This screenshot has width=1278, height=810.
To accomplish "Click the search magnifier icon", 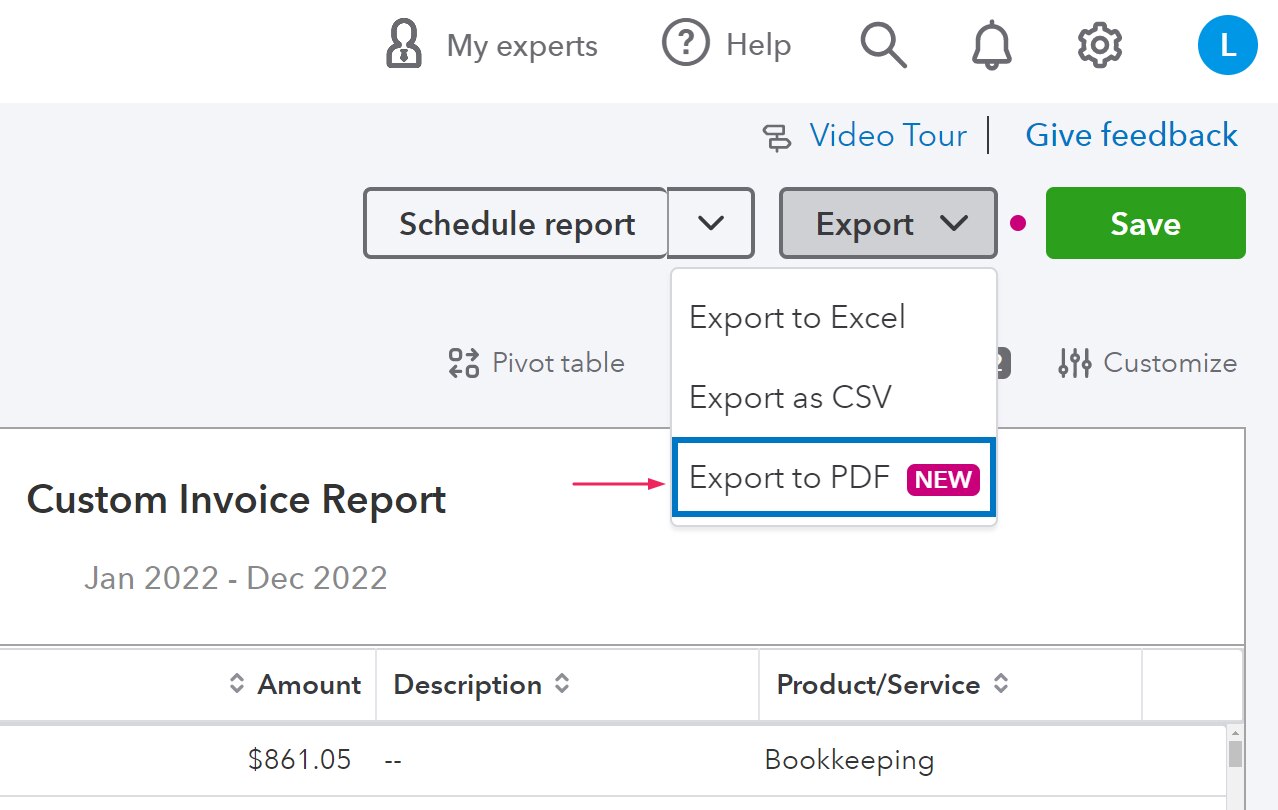I will (x=884, y=44).
